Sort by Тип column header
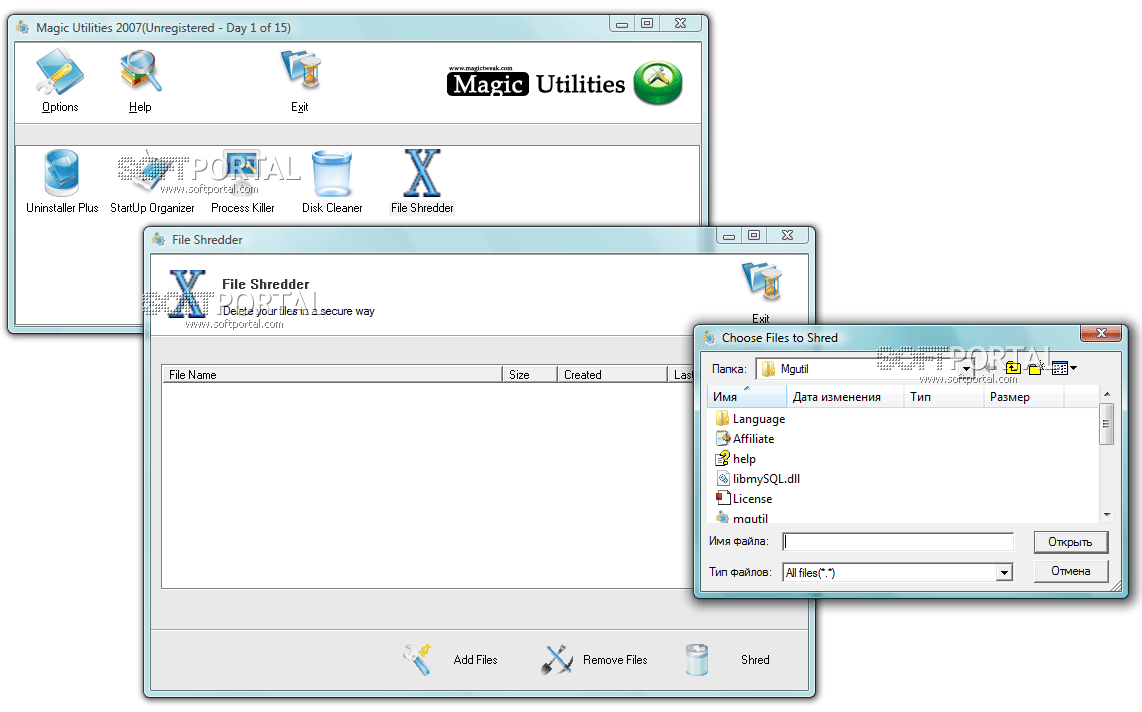 [x=944, y=397]
